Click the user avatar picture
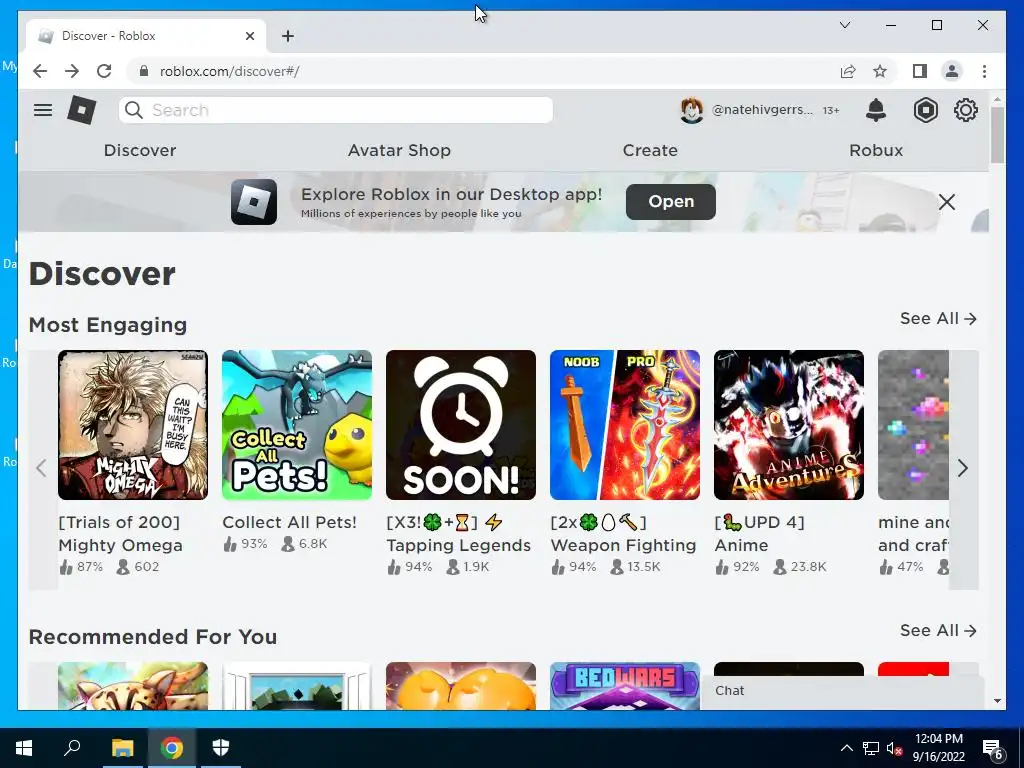 tap(692, 110)
